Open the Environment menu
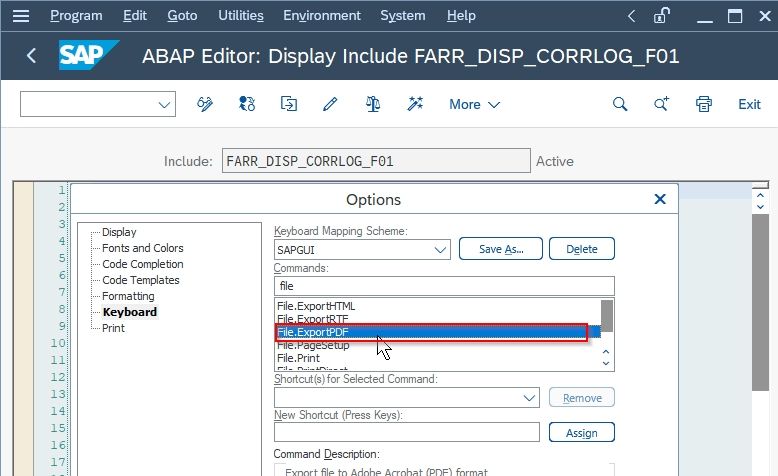Screen dimensions: 778x476 coord(322,16)
